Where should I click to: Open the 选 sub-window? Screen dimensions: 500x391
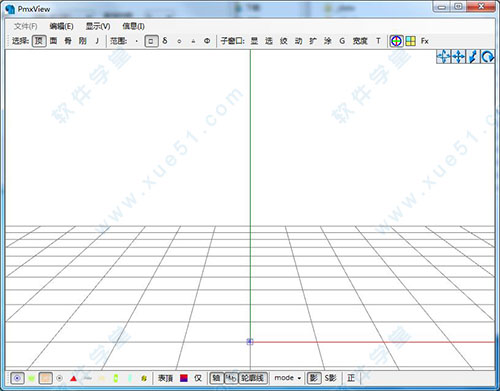[x=269, y=41]
